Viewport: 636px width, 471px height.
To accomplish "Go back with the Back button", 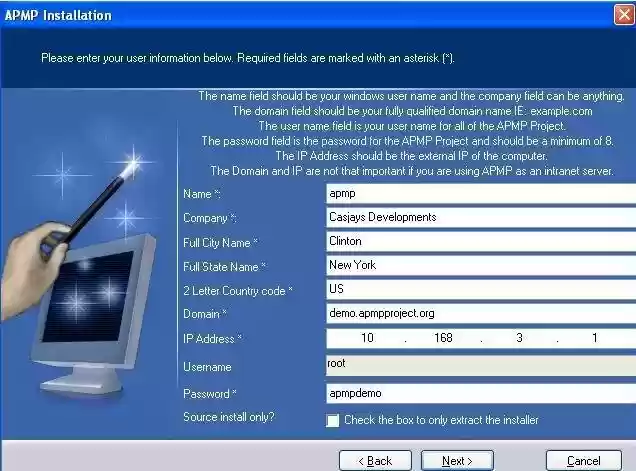I will pos(376,461).
